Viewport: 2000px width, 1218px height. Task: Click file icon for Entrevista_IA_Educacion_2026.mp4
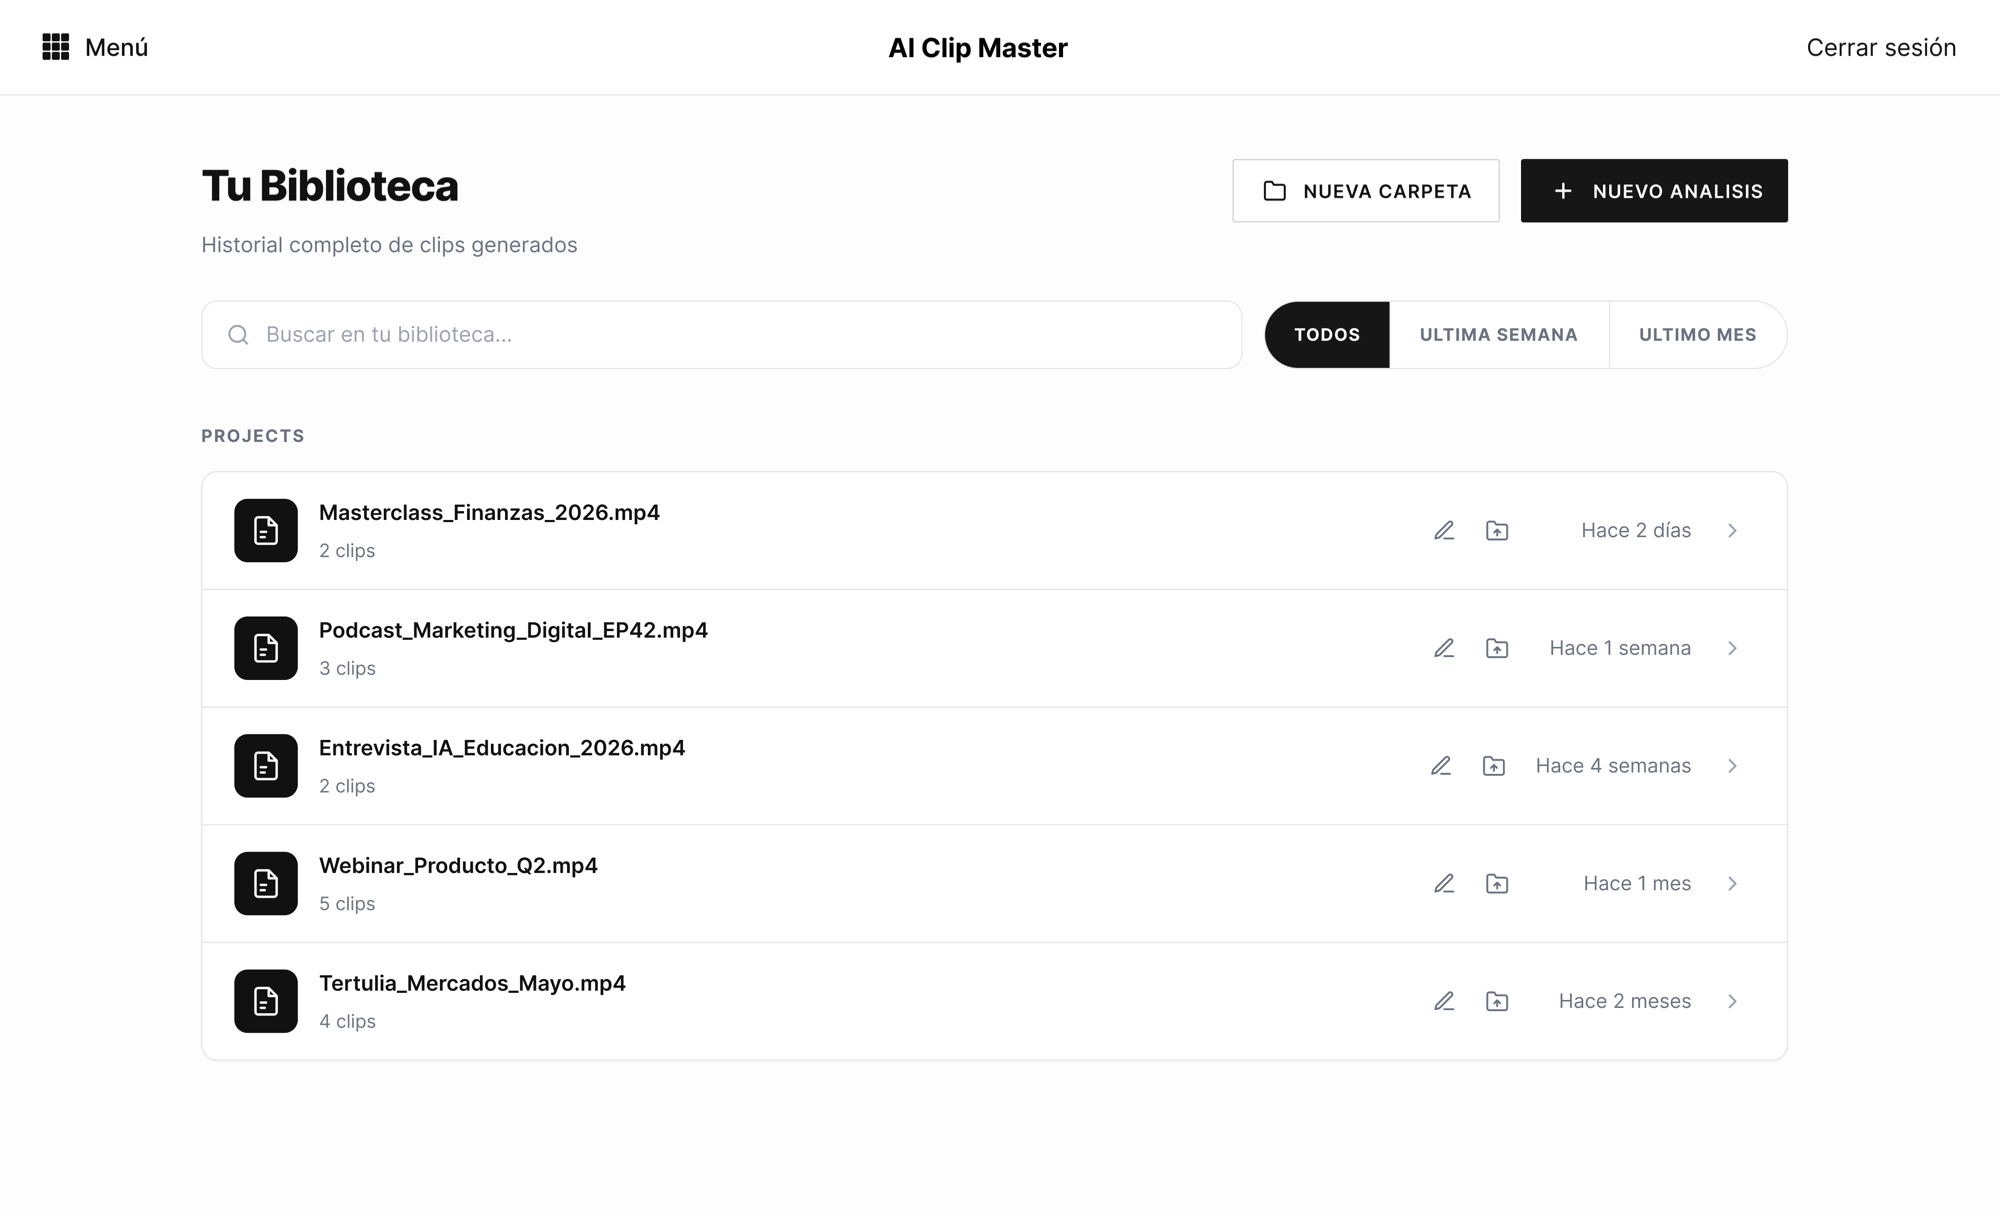(x=266, y=766)
